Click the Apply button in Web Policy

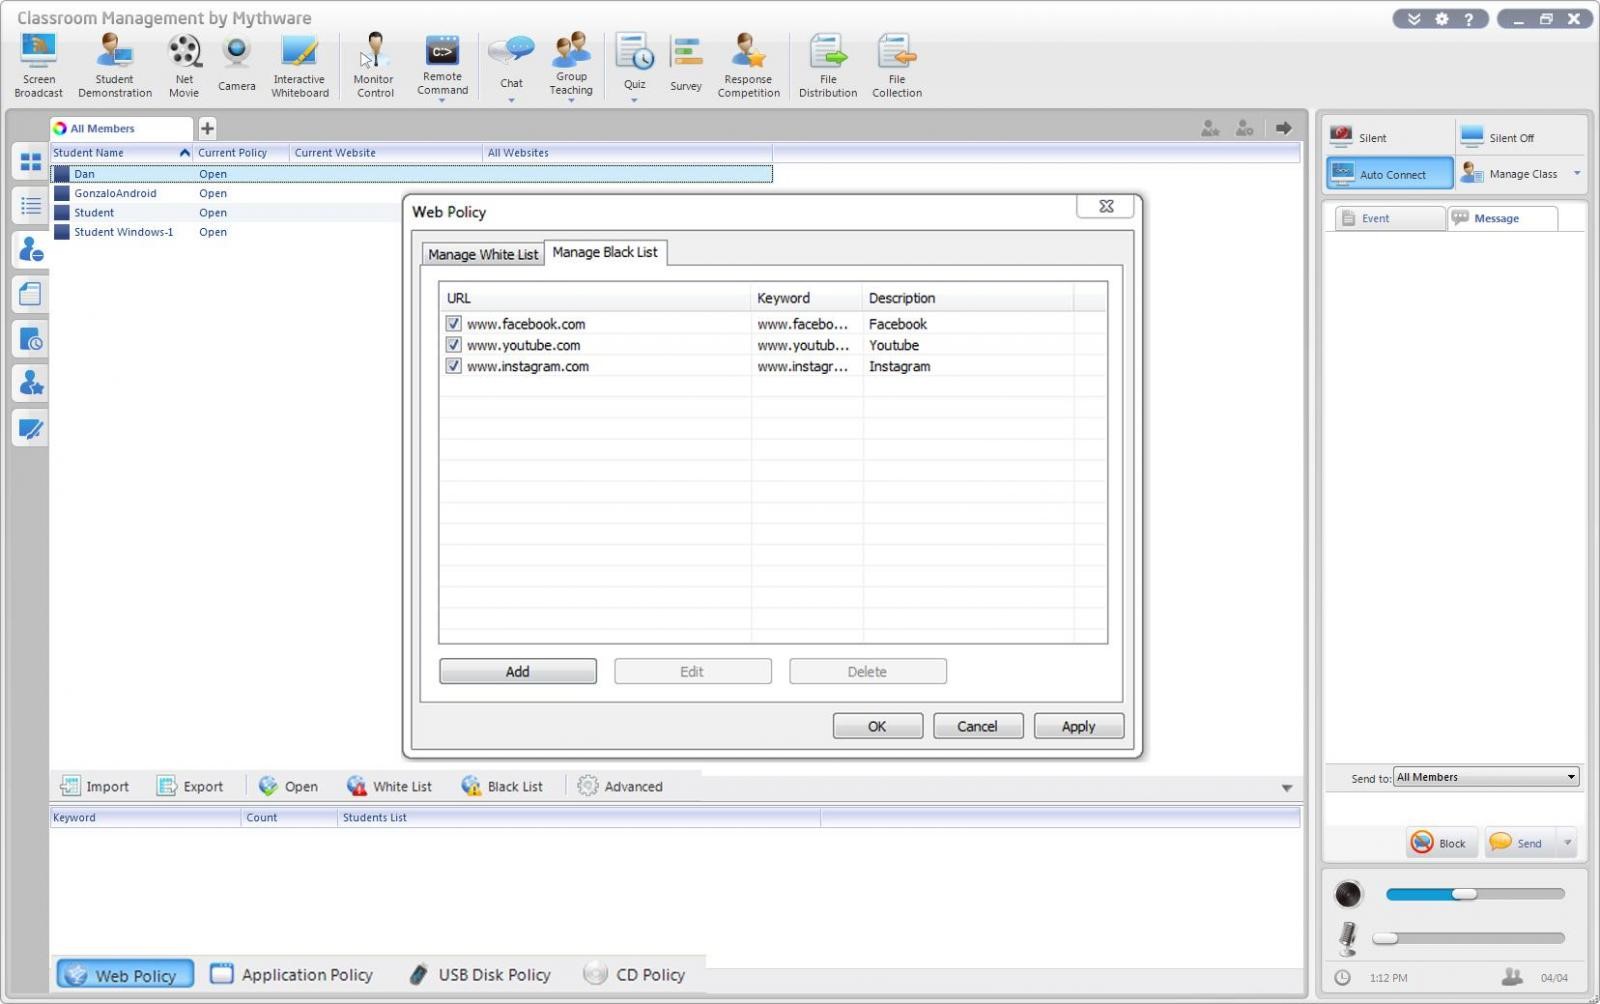[1078, 725]
